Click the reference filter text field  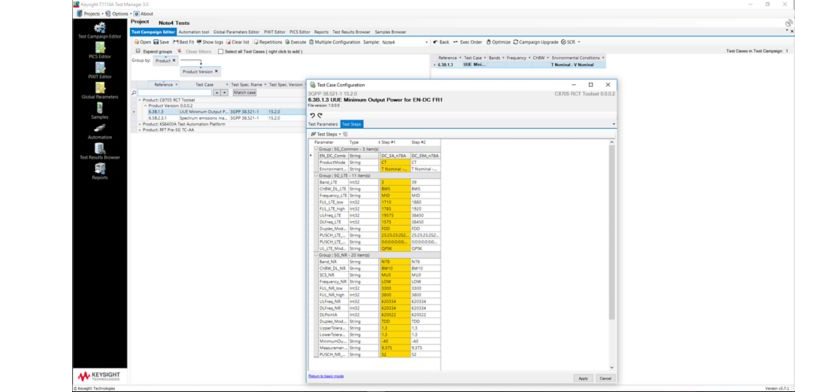tap(175, 92)
